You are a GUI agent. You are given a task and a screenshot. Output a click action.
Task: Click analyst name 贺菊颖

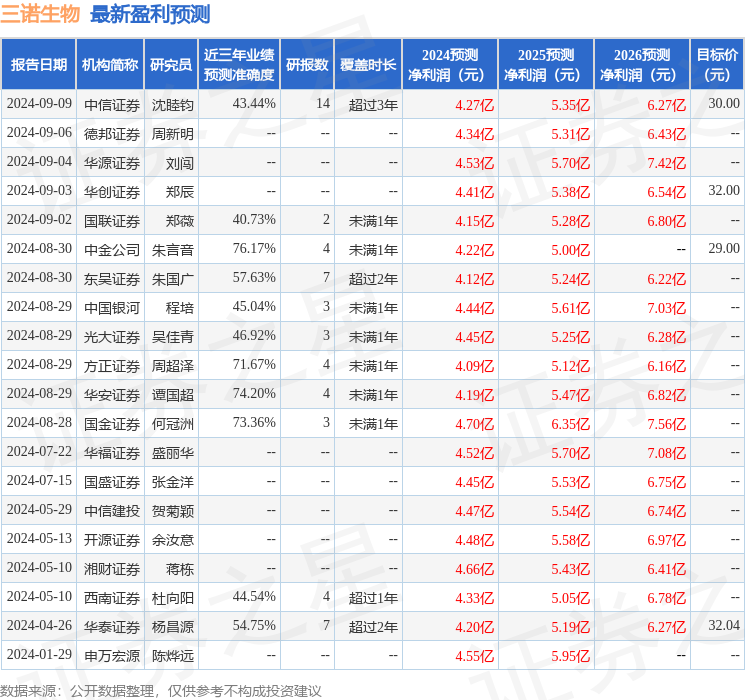coord(172,511)
